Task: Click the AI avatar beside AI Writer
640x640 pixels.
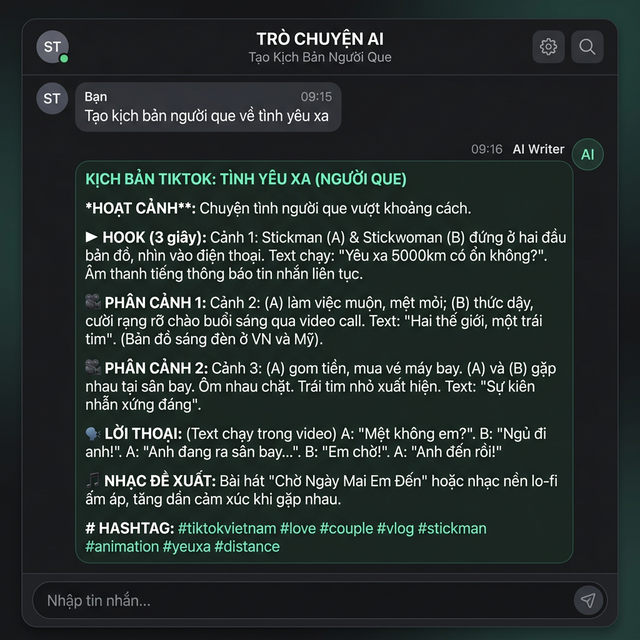Action: (587, 154)
